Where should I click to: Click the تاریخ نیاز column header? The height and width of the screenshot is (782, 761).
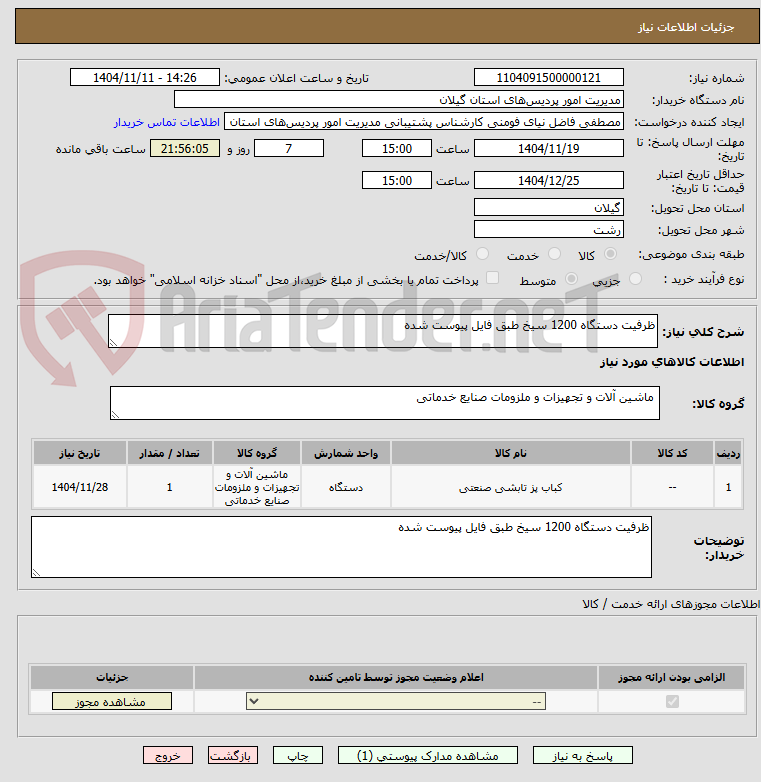[x=80, y=453]
